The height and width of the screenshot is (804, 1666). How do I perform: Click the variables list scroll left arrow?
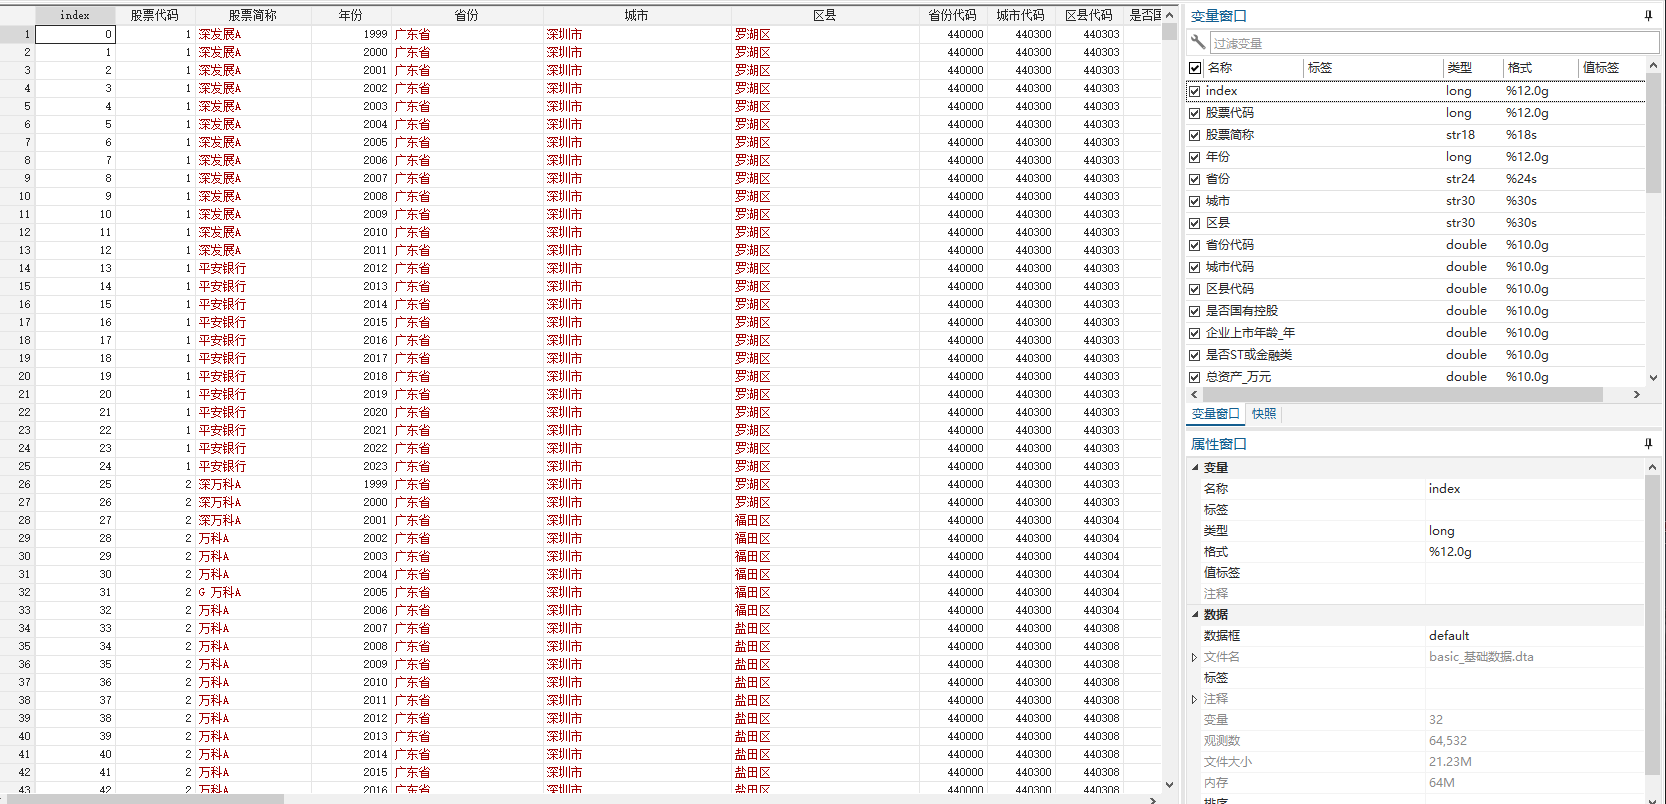click(1194, 395)
